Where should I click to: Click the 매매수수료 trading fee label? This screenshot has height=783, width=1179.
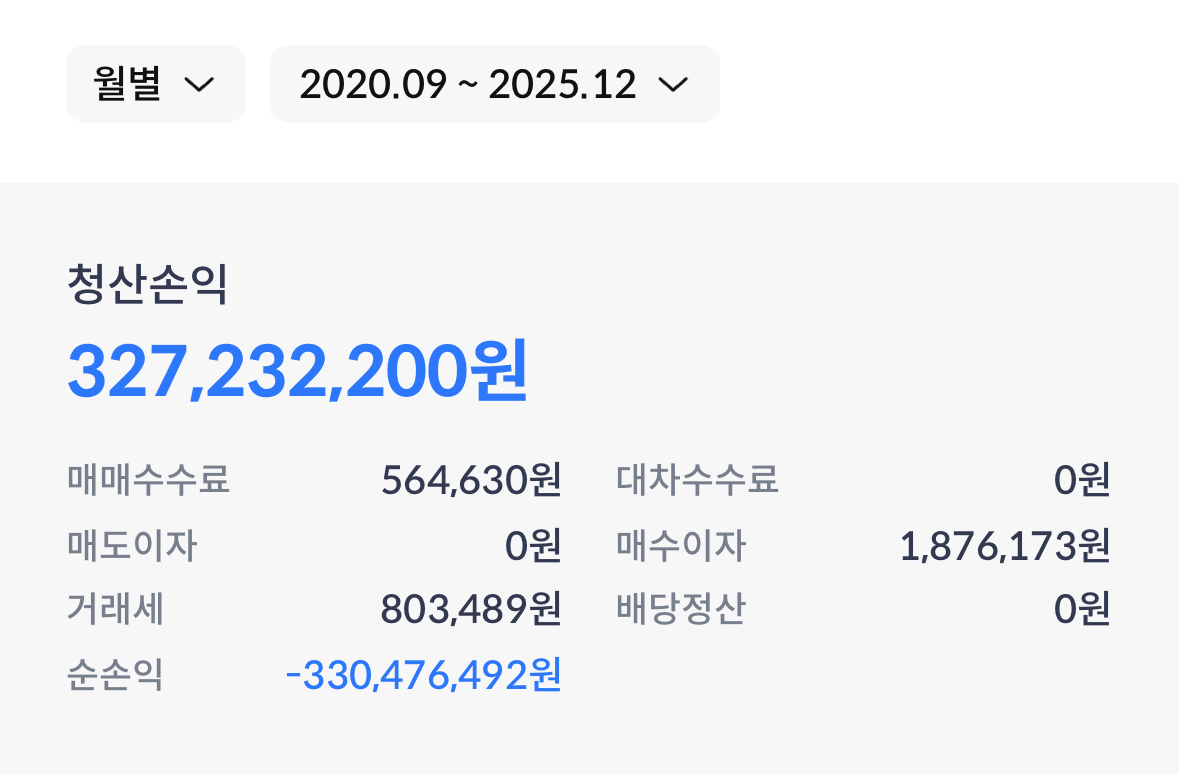point(147,480)
